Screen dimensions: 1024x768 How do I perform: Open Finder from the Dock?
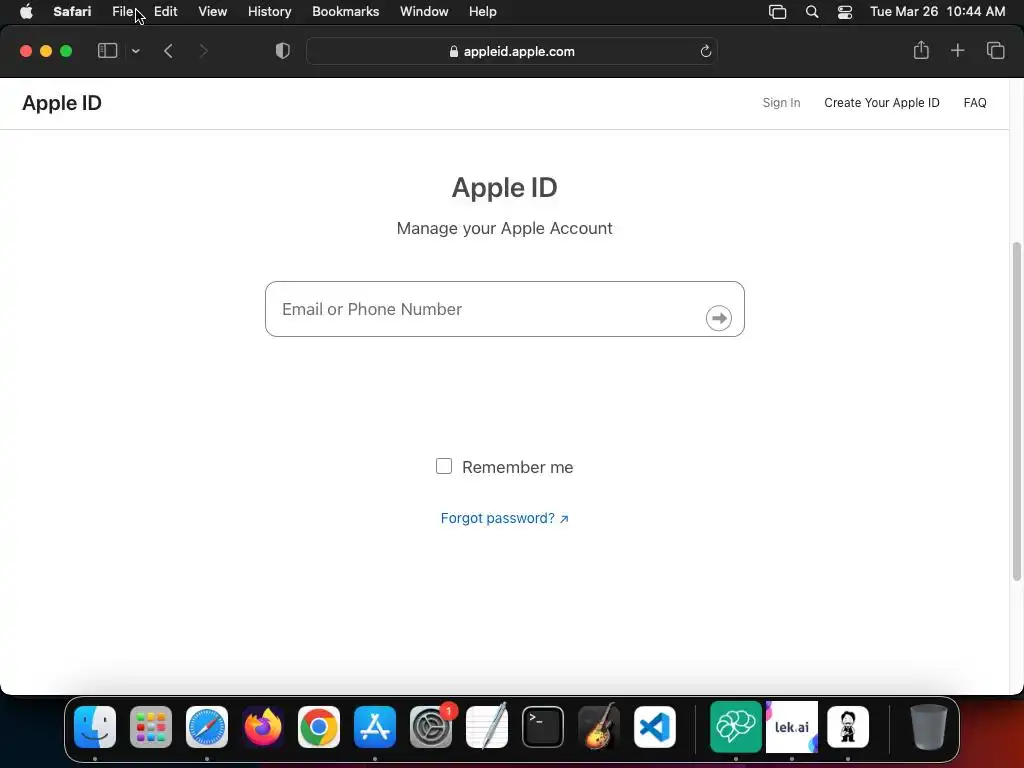[x=95, y=727]
